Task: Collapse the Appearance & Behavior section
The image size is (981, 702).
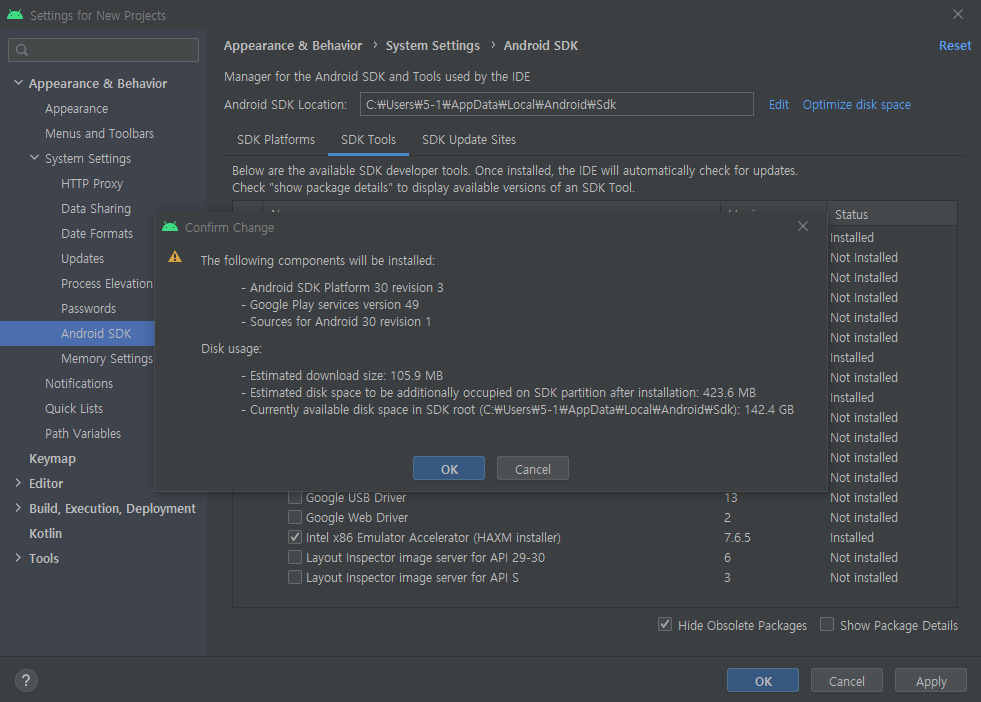Action: point(19,83)
